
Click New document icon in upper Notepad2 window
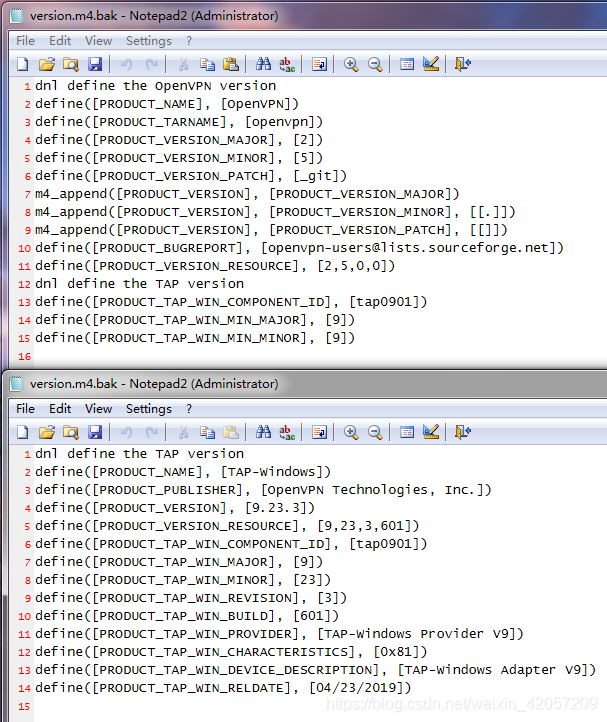coord(23,64)
